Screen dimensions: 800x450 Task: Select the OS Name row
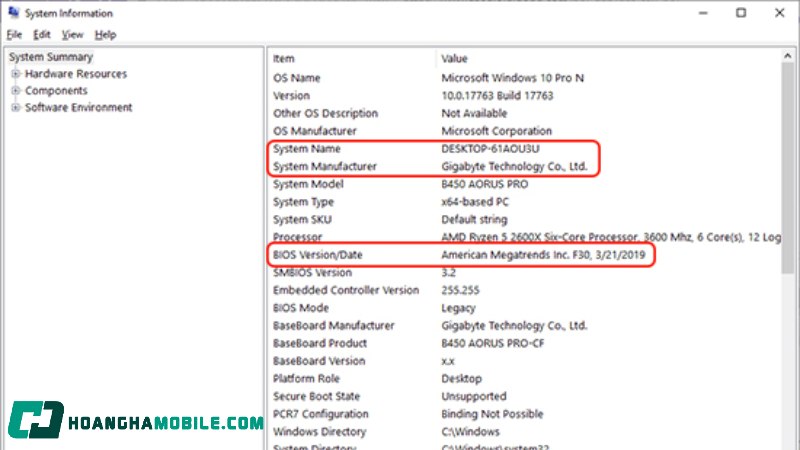(x=524, y=78)
